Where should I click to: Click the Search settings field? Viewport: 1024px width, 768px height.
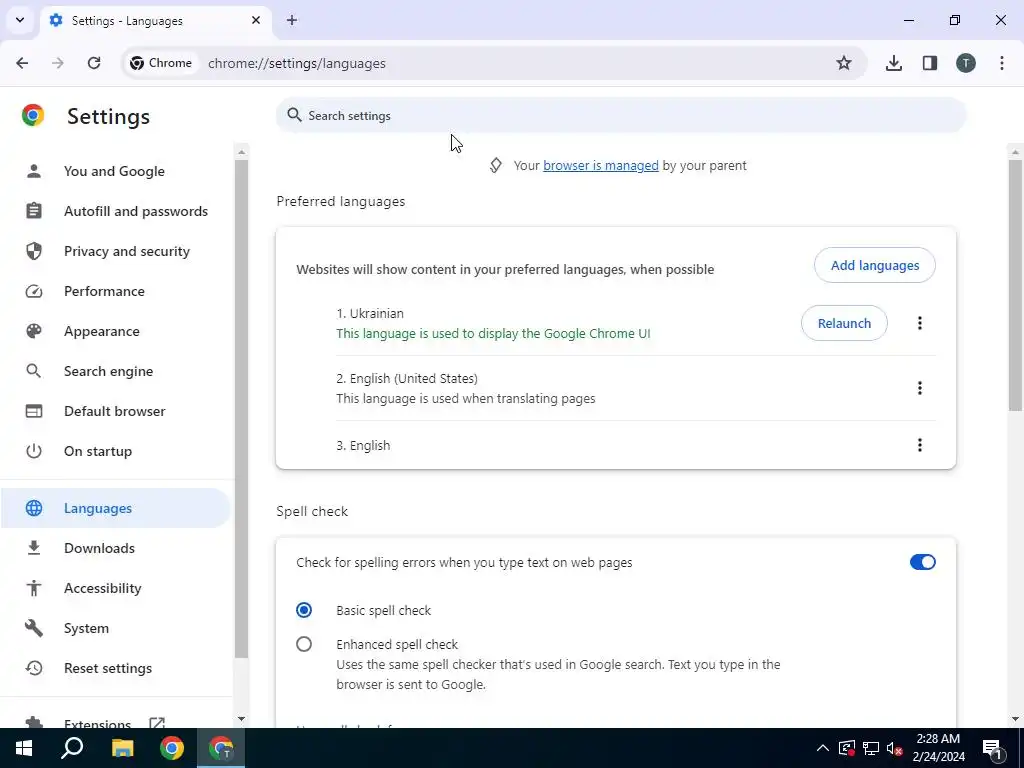(620, 115)
